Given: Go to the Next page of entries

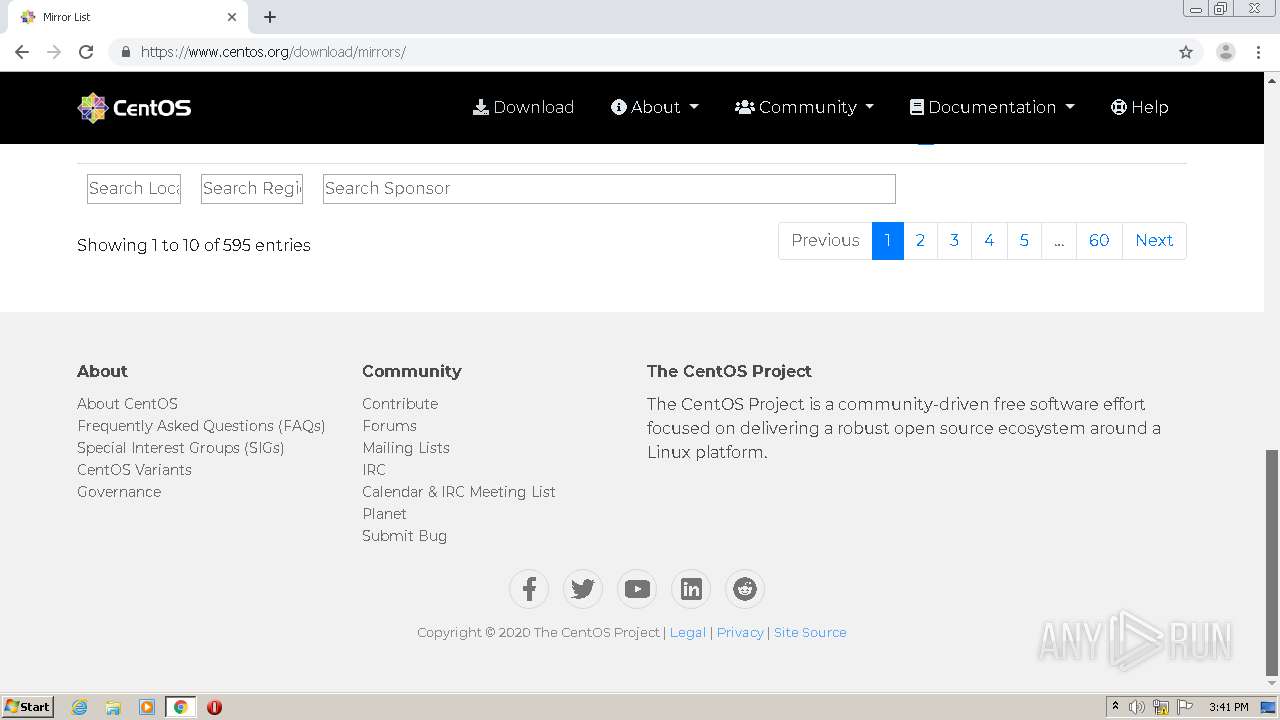Looking at the screenshot, I should 1154,240.
